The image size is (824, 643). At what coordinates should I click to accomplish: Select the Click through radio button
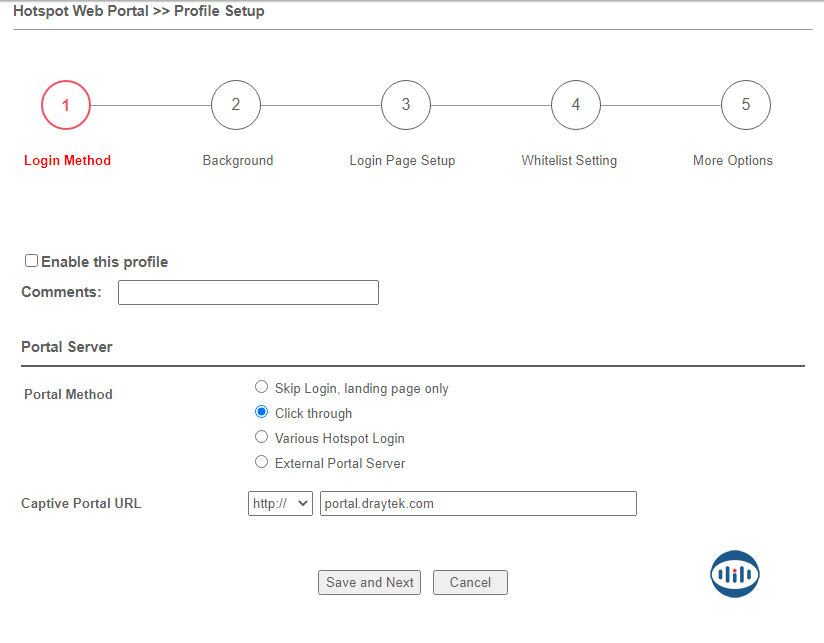pyautogui.click(x=262, y=412)
